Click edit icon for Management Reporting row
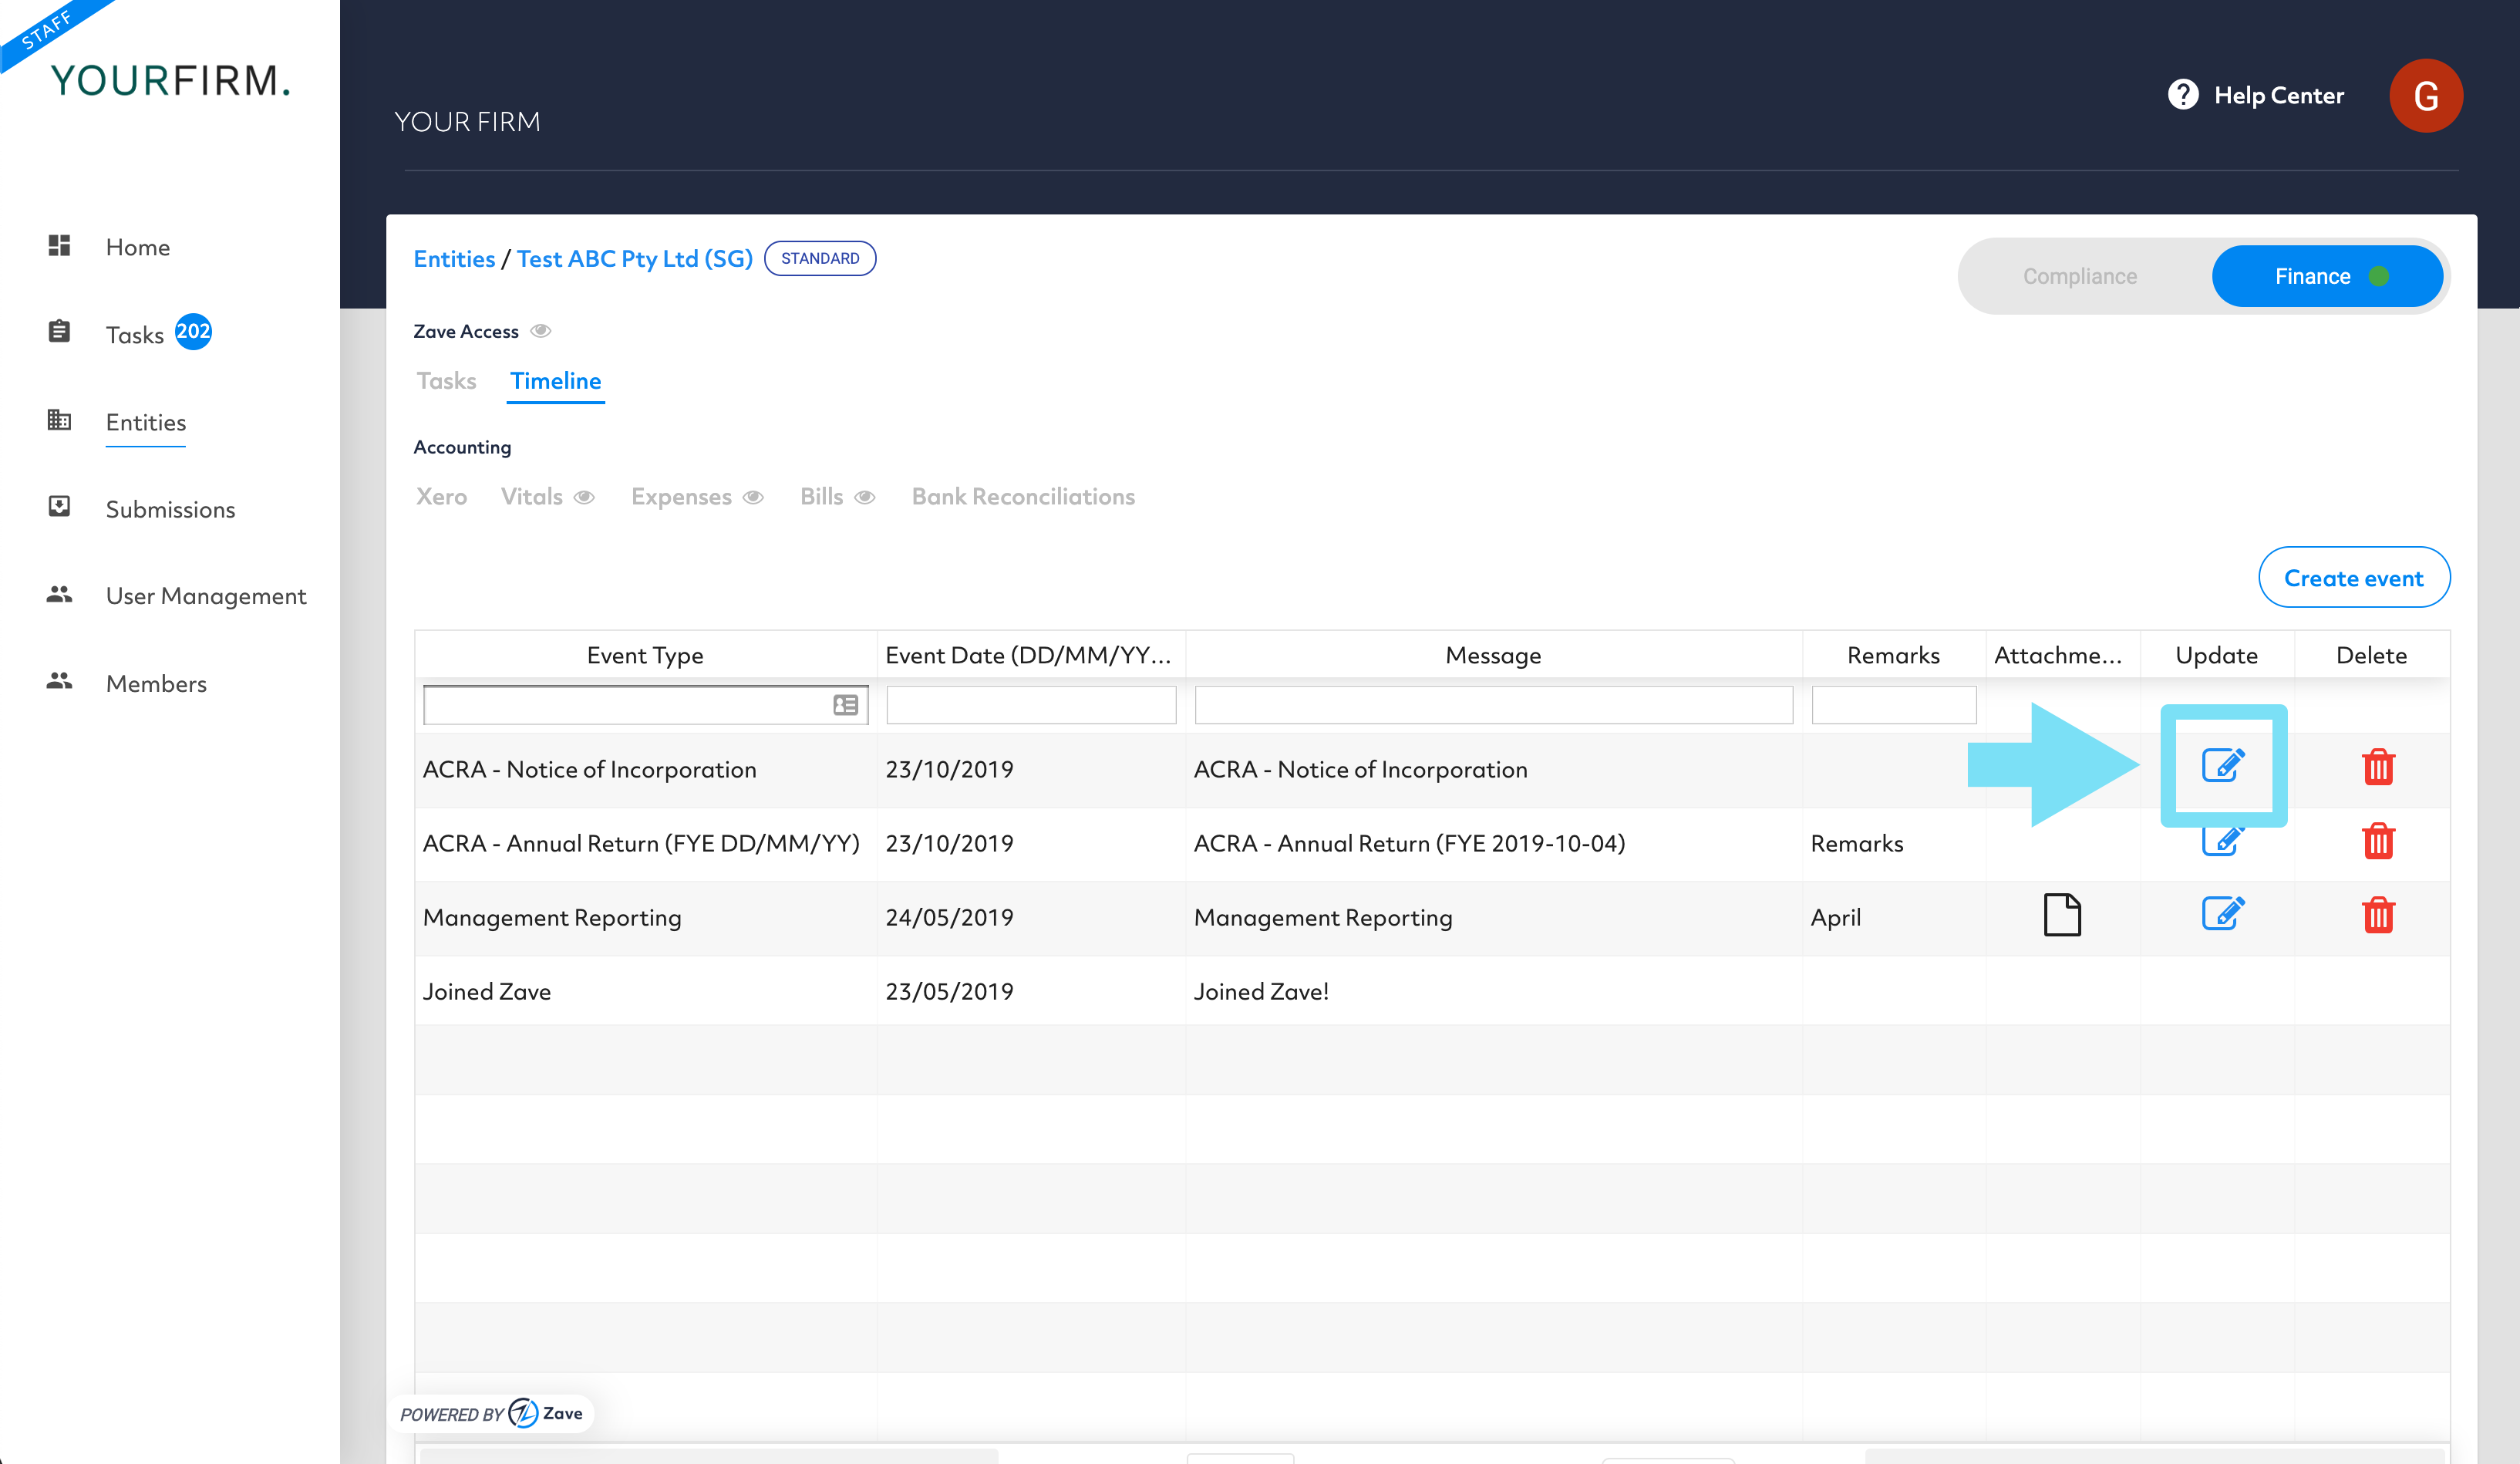This screenshot has height=1464, width=2520. point(2222,914)
